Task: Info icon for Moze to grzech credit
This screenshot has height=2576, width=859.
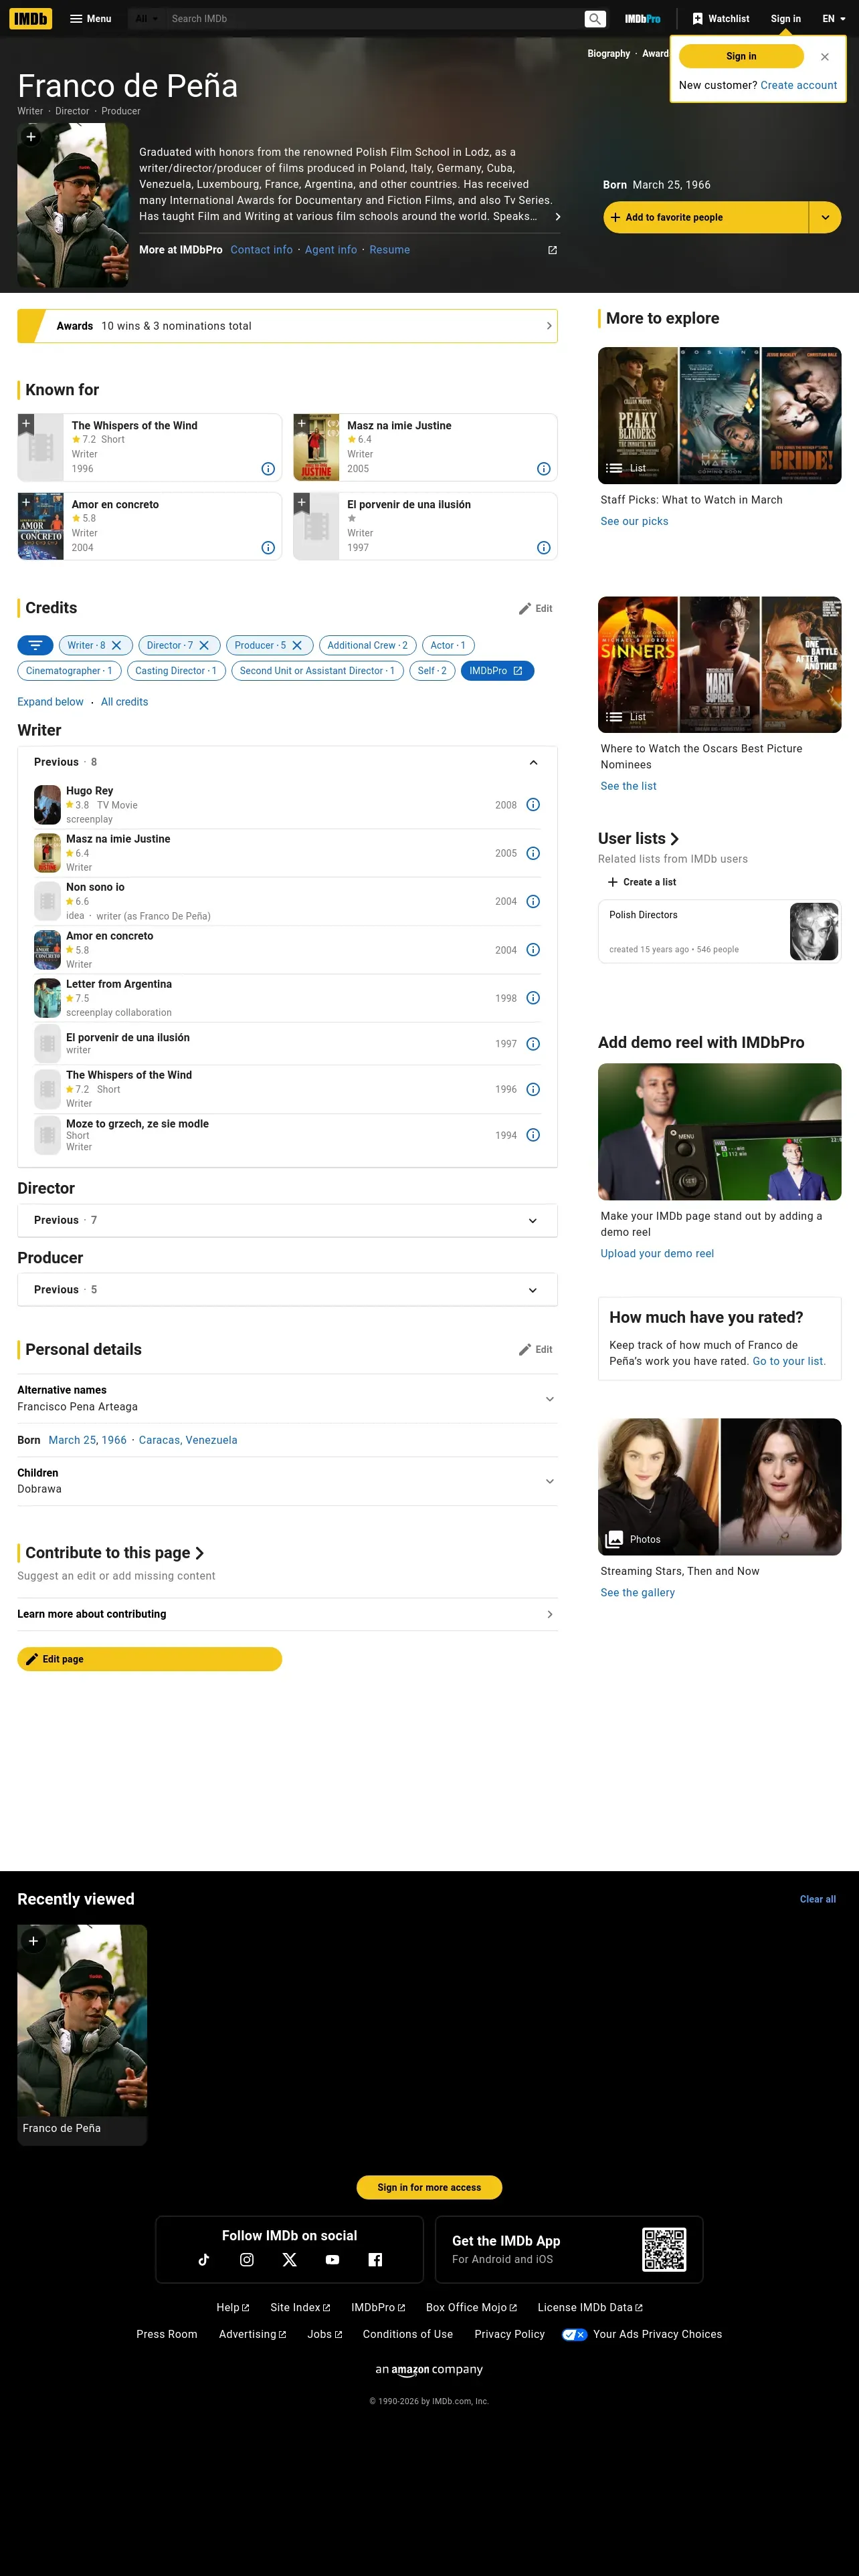Action: coord(533,1135)
